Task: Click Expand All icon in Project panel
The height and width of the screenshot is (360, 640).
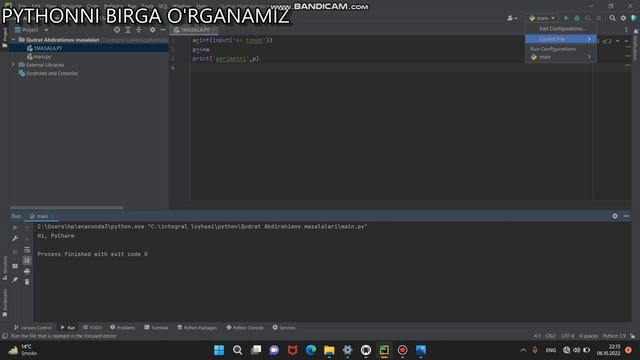Action: (x=128, y=30)
